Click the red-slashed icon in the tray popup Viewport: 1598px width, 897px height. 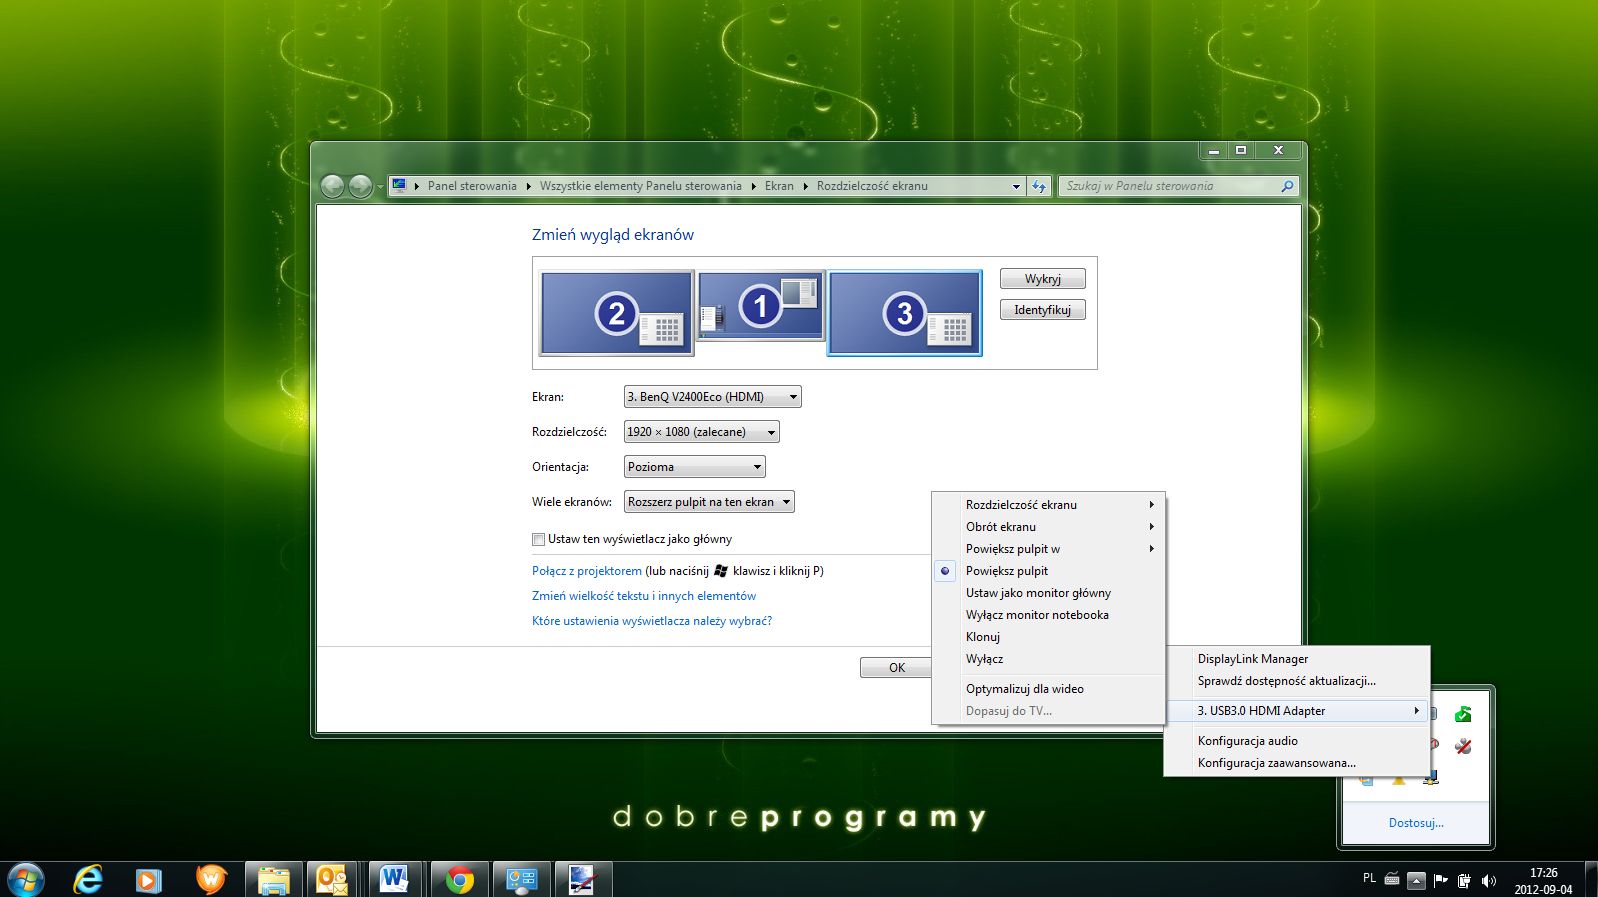coord(1463,746)
